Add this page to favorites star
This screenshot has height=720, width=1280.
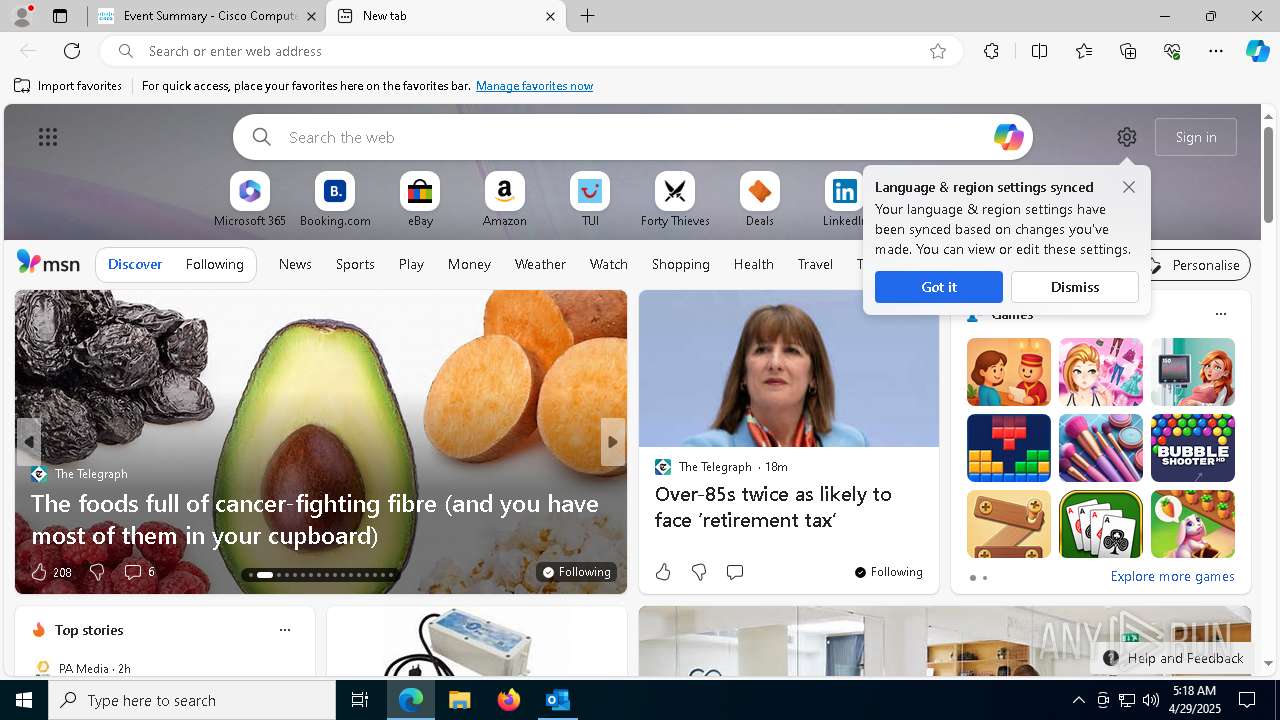938,51
